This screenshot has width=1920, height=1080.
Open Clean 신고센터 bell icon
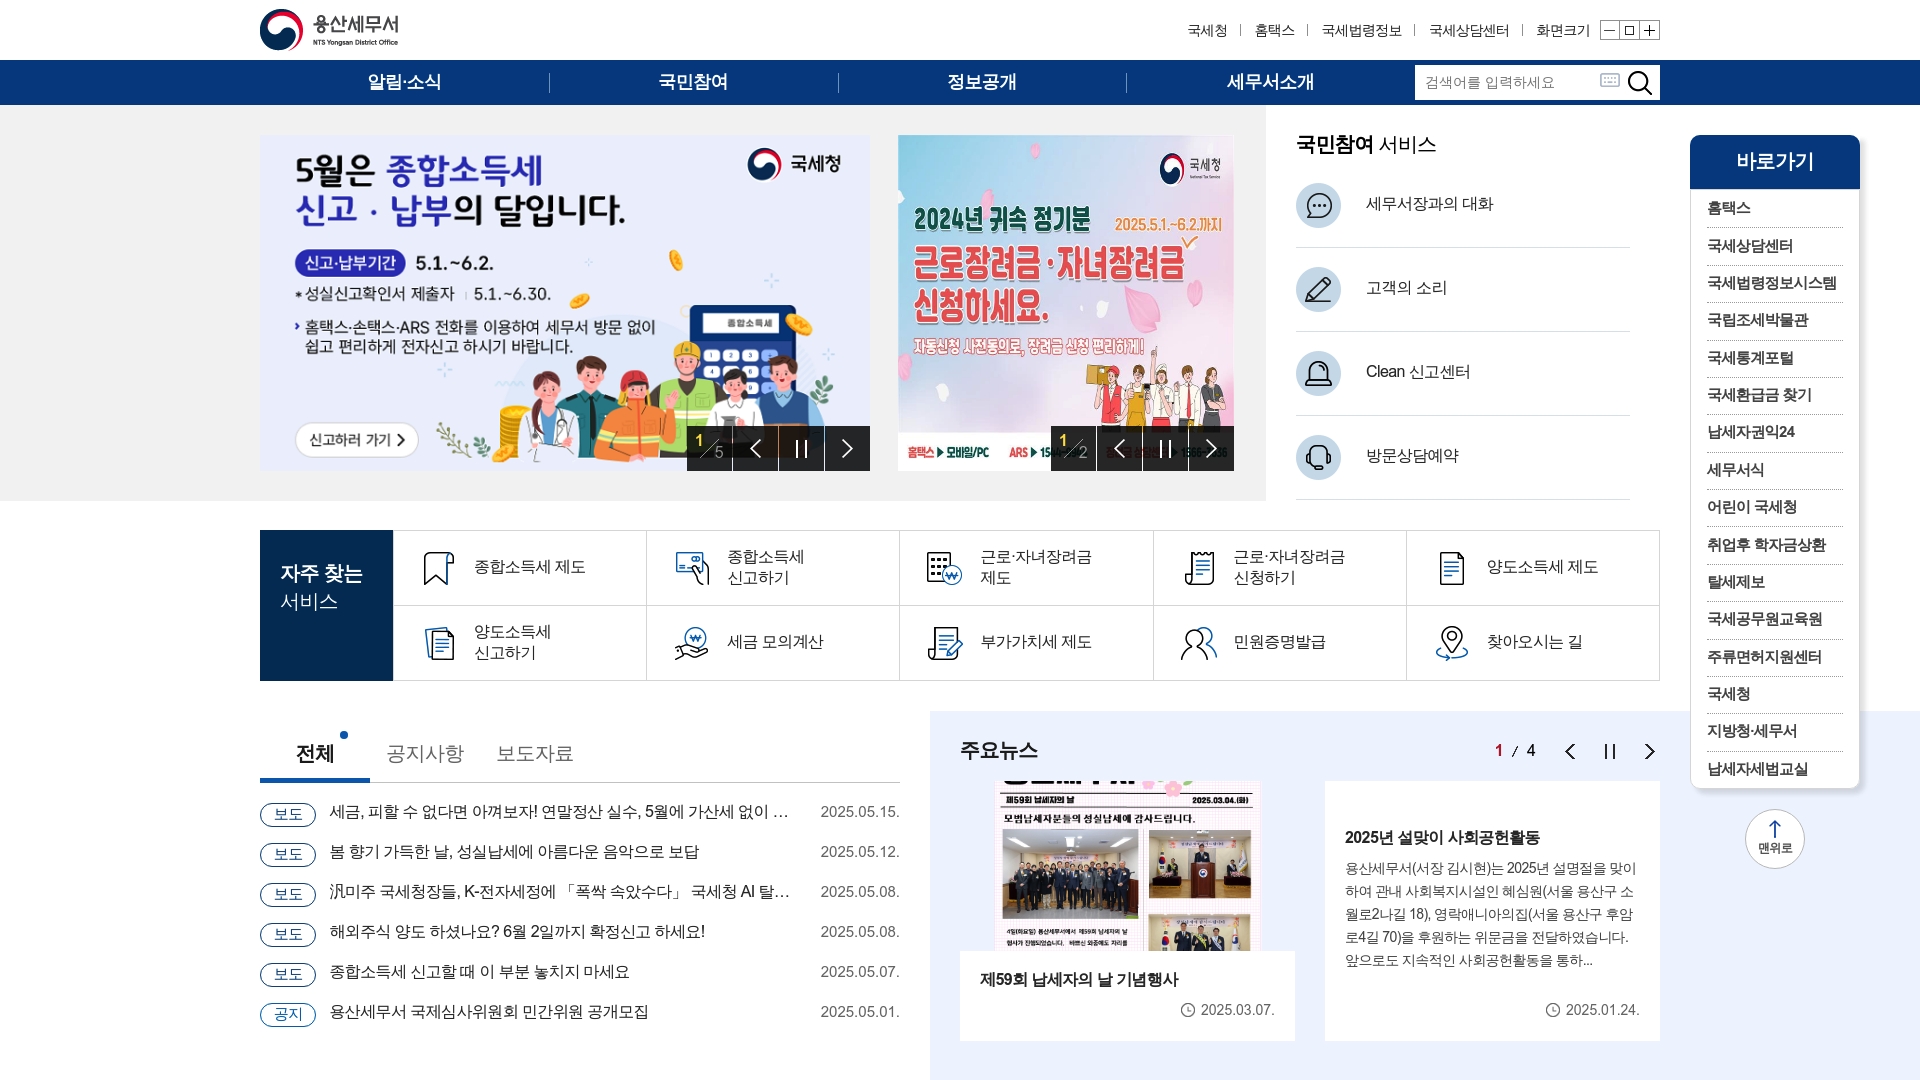point(1318,373)
